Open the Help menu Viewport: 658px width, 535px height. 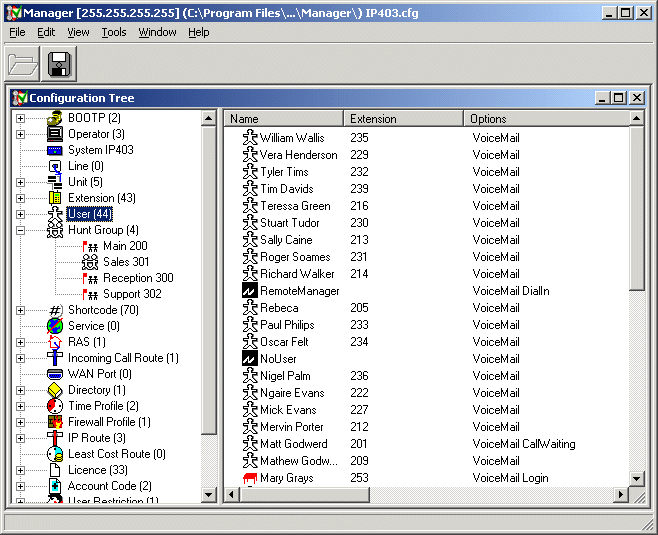[x=198, y=32]
